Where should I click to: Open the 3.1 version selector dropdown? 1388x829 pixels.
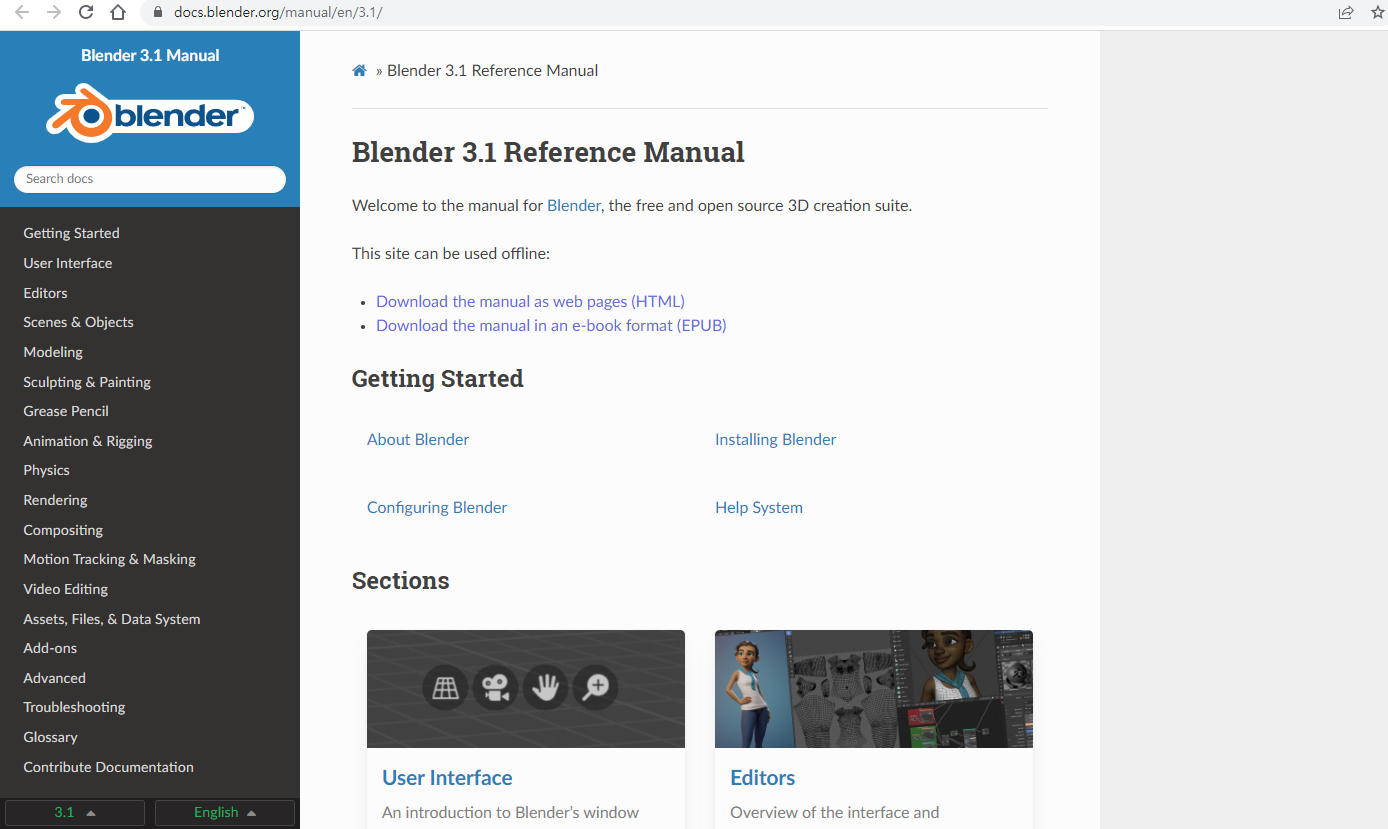(x=75, y=812)
